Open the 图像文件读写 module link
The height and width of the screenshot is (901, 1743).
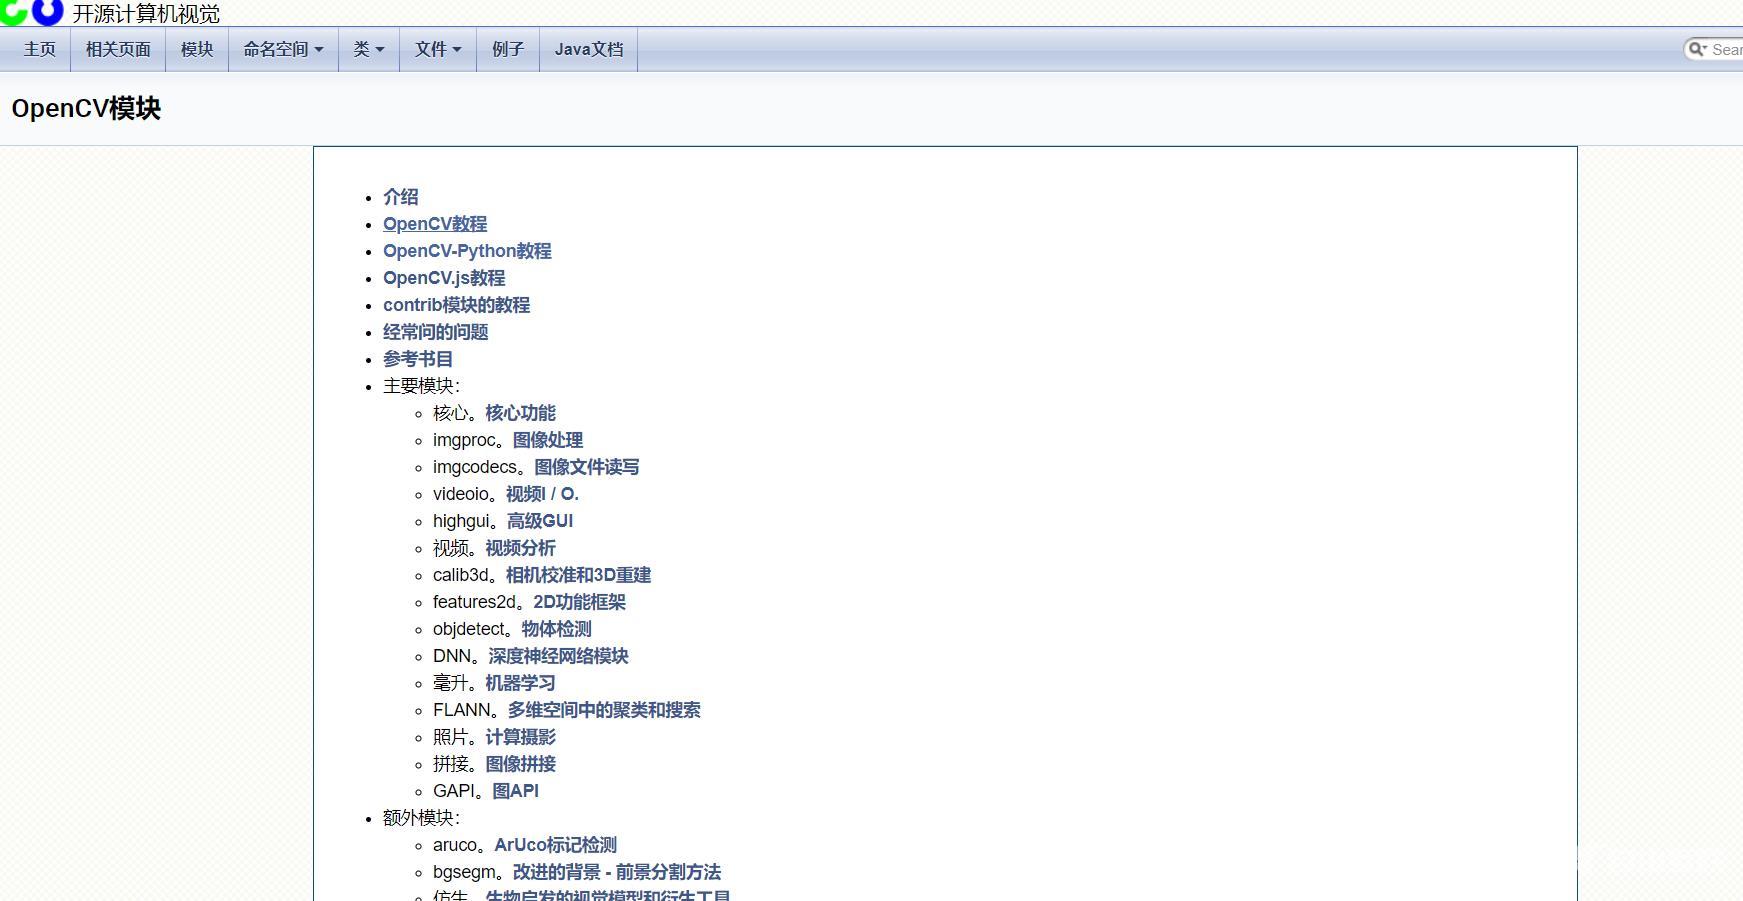coord(587,467)
